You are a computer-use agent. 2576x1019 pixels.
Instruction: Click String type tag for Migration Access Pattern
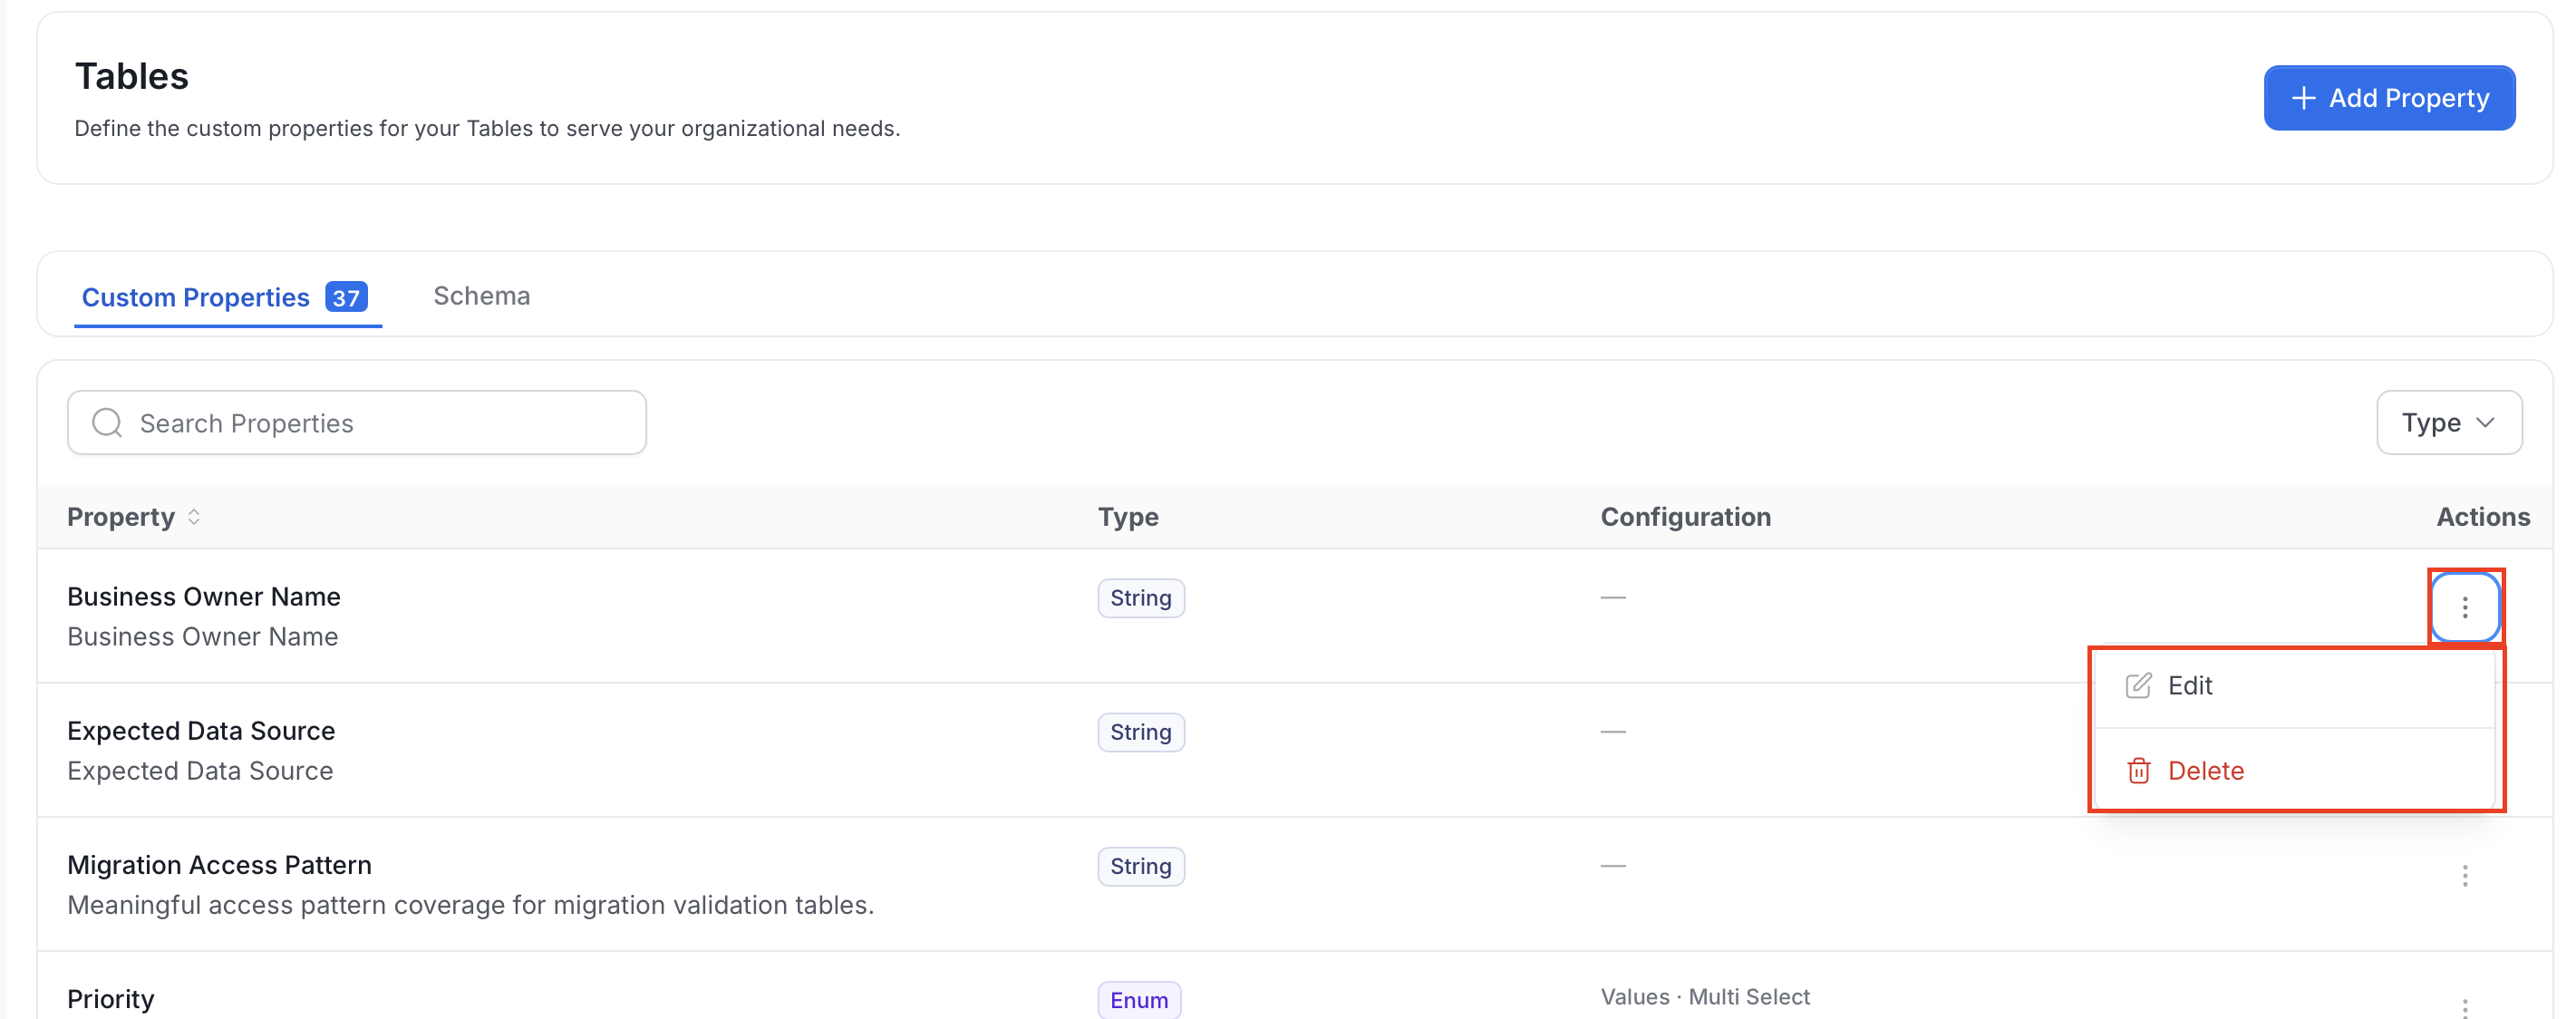pyautogui.click(x=1140, y=866)
